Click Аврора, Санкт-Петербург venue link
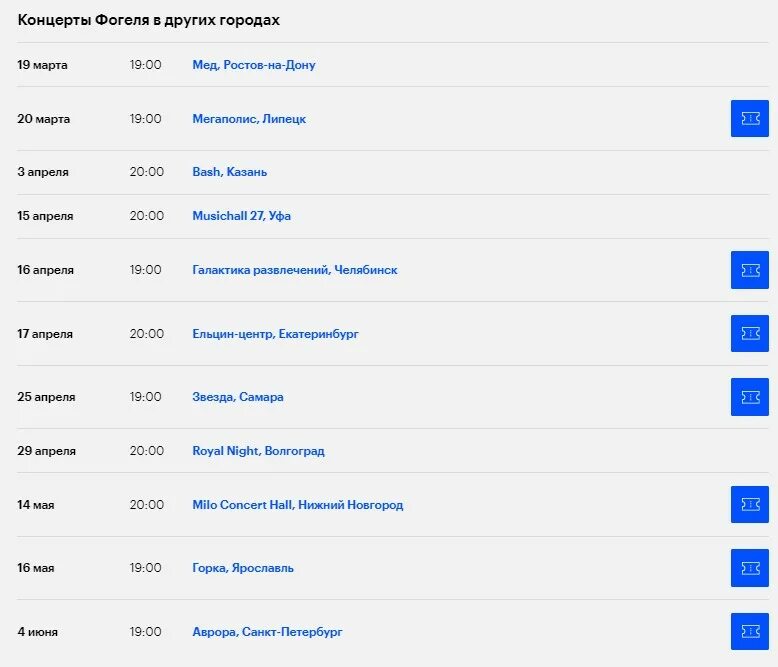Image resolution: width=778 pixels, height=667 pixels. click(267, 632)
